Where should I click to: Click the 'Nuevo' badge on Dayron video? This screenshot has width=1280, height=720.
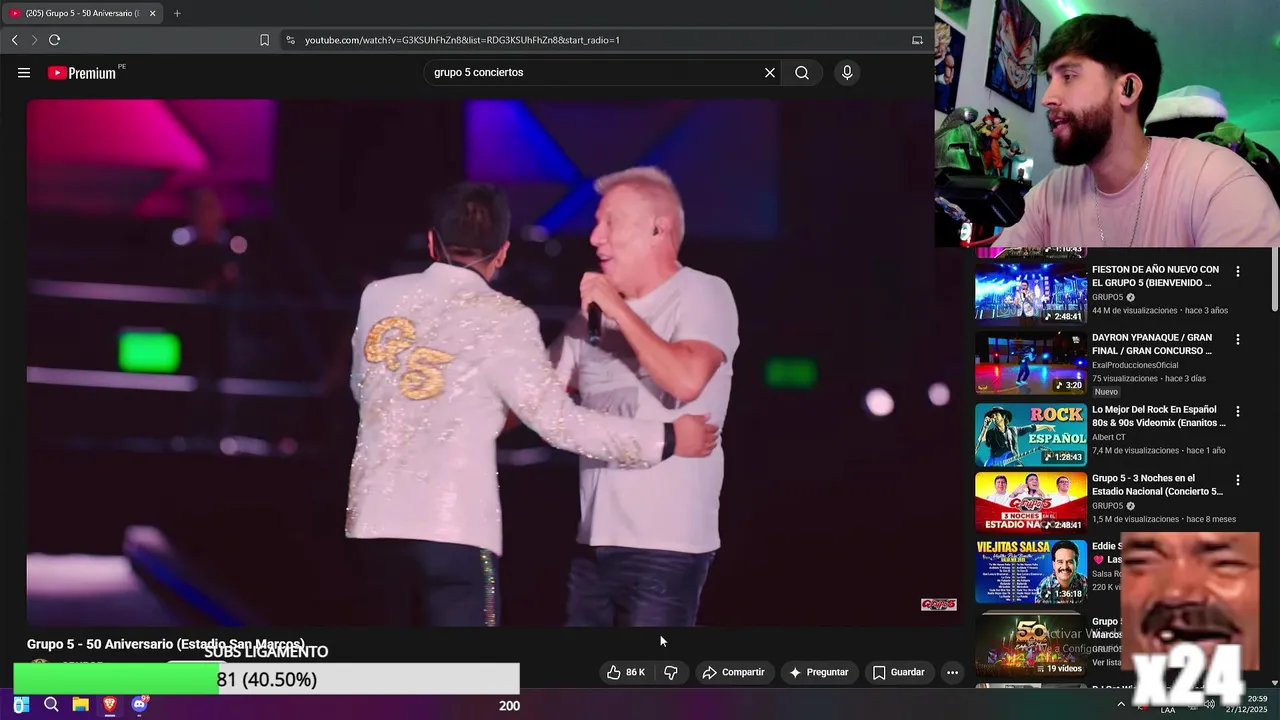click(x=1107, y=392)
